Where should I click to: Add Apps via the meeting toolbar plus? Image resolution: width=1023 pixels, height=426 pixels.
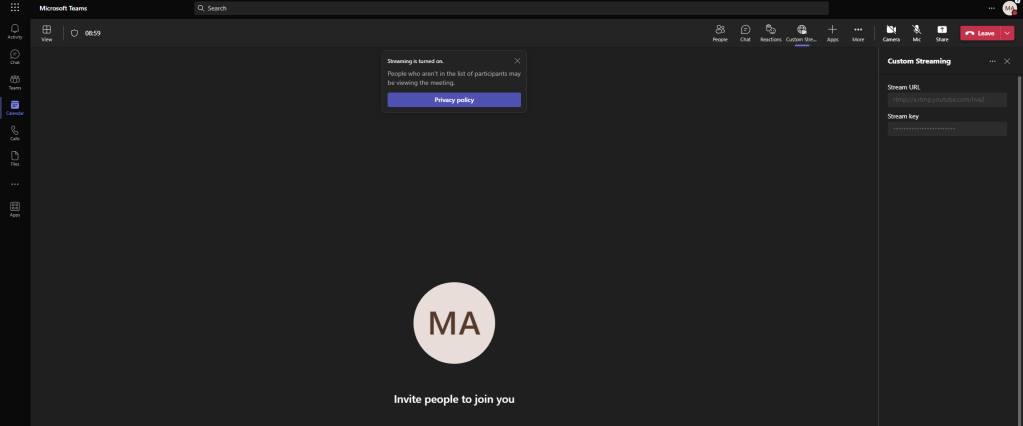(x=832, y=32)
